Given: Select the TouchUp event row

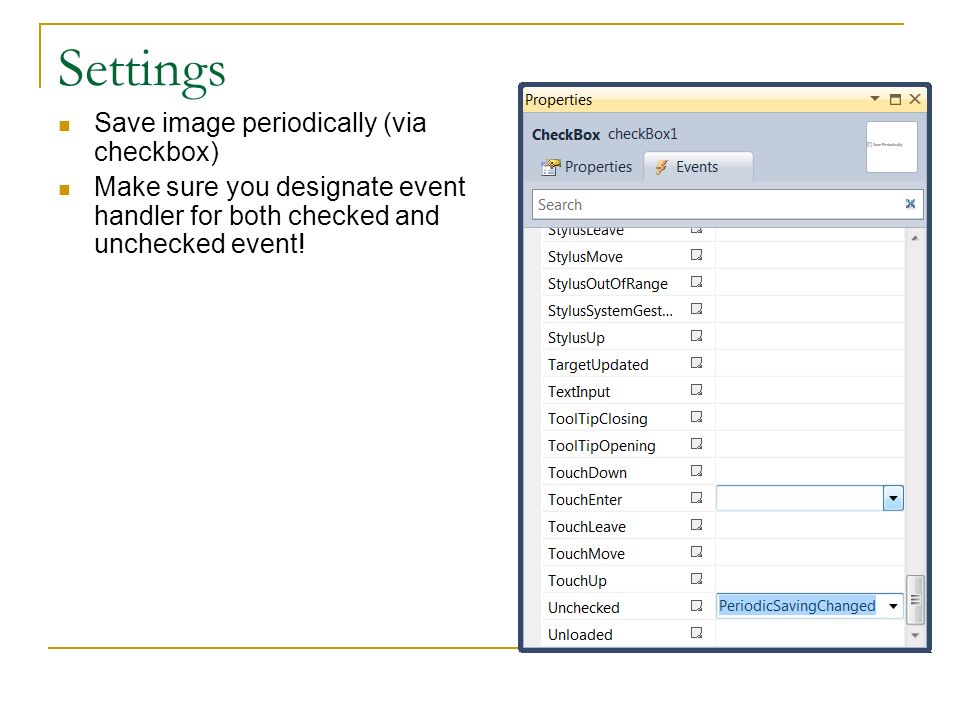Looking at the screenshot, I should click(x=722, y=580).
